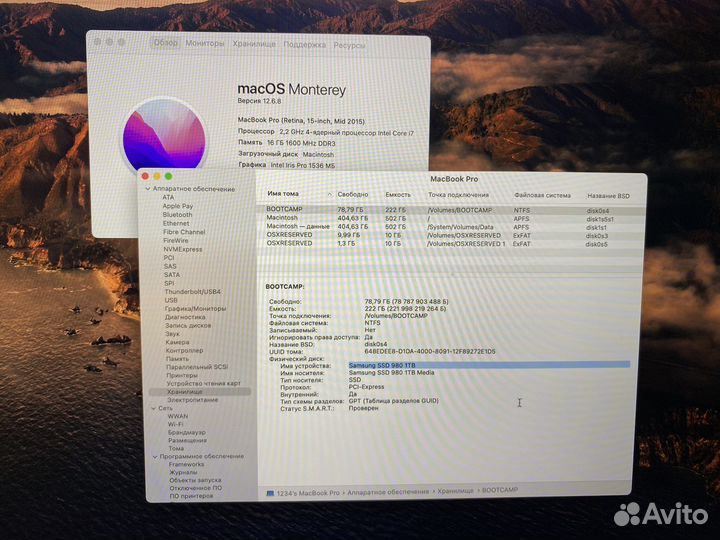Select Frameworks under software section

(x=186, y=465)
